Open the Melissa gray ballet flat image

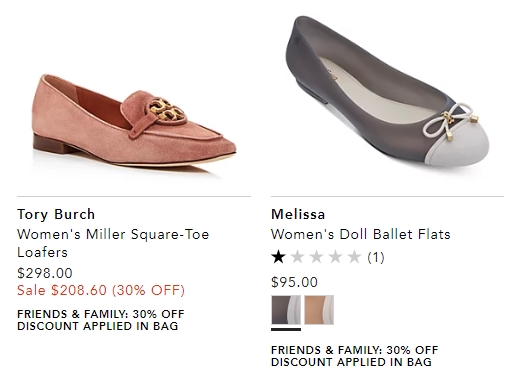click(x=387, y=94)
